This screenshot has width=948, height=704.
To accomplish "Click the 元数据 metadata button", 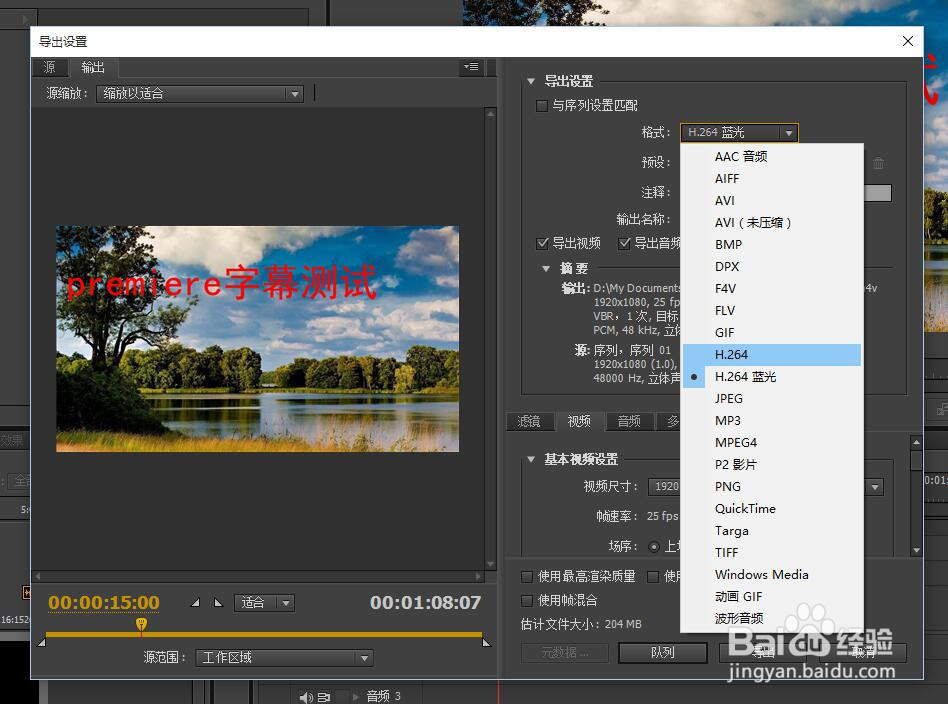I will [x=565, y=653].
